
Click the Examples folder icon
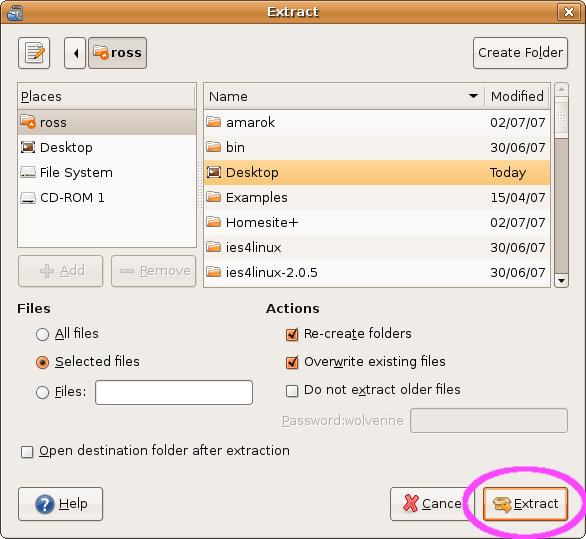[213, 197]
